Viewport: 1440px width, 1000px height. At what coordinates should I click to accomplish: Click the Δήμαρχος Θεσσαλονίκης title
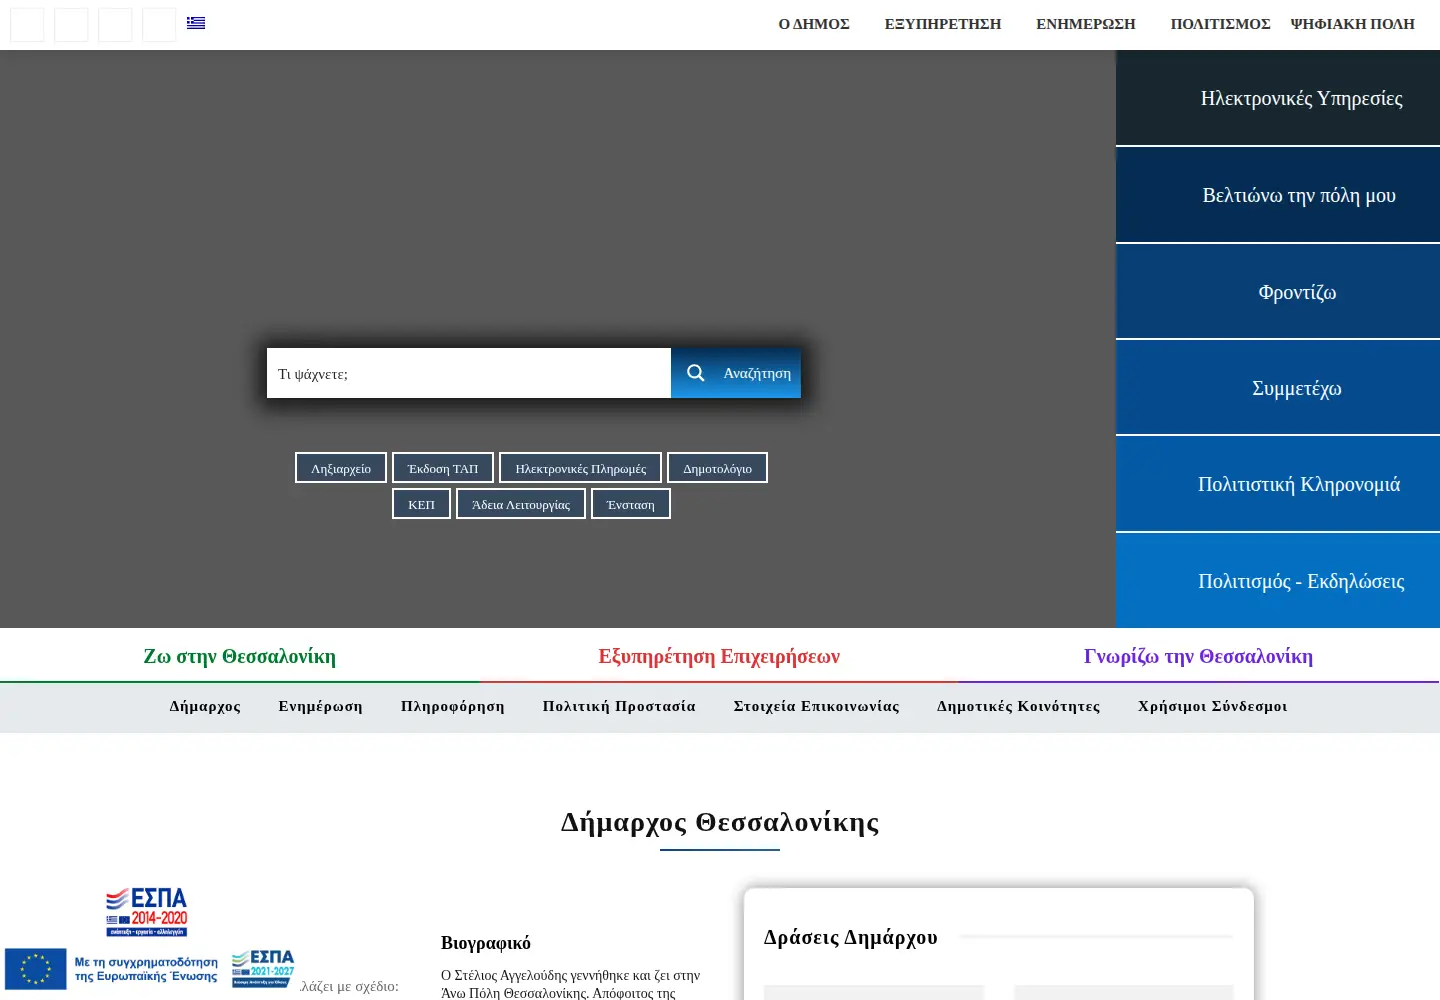pyautogui.click(x=720, y=822)
